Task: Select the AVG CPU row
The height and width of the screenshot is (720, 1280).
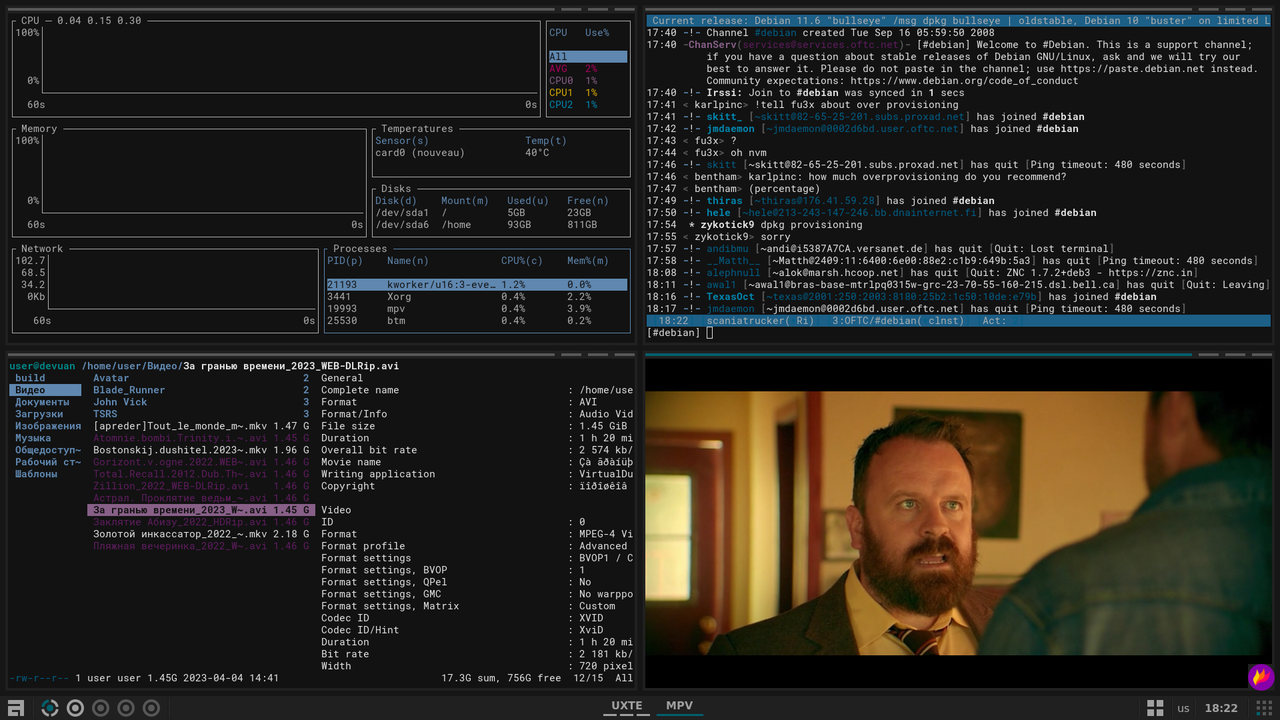Action: coord(588,69)
